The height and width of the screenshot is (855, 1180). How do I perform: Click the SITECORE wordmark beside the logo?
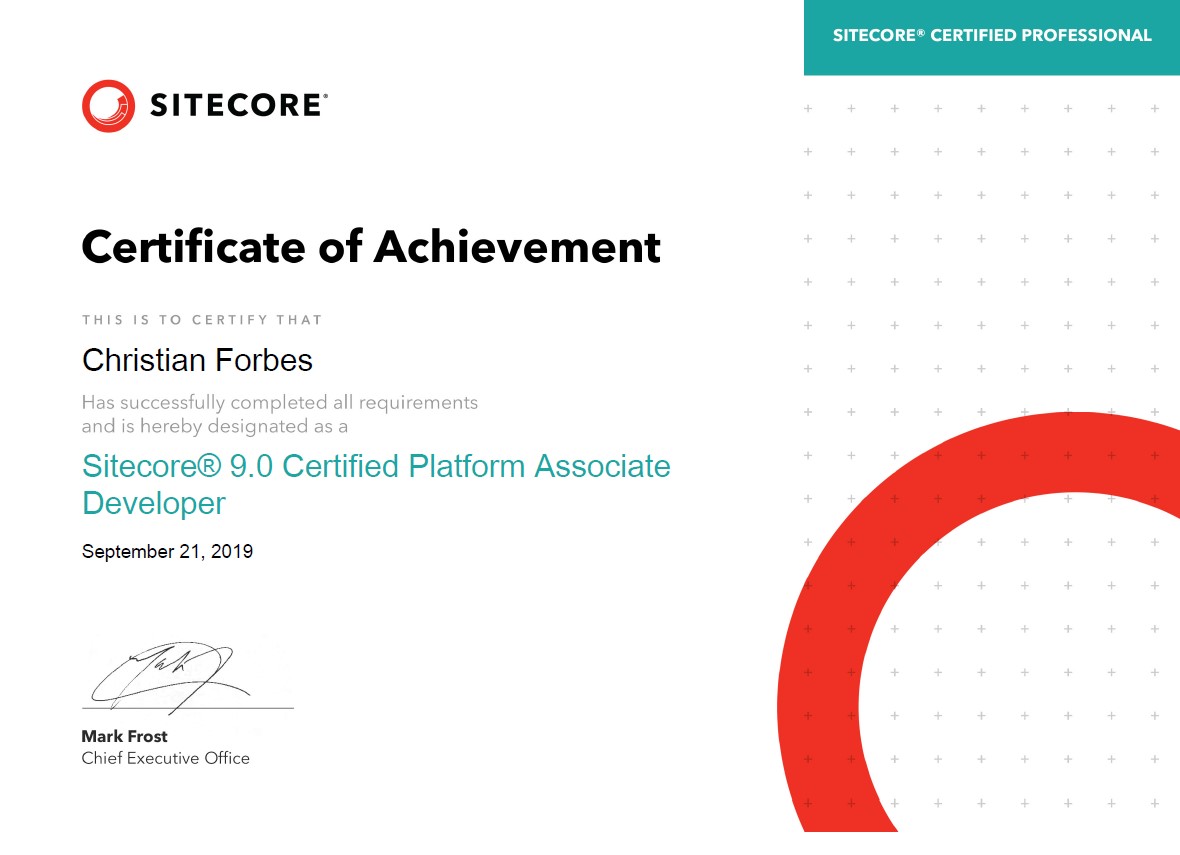(x=238, y=105)
